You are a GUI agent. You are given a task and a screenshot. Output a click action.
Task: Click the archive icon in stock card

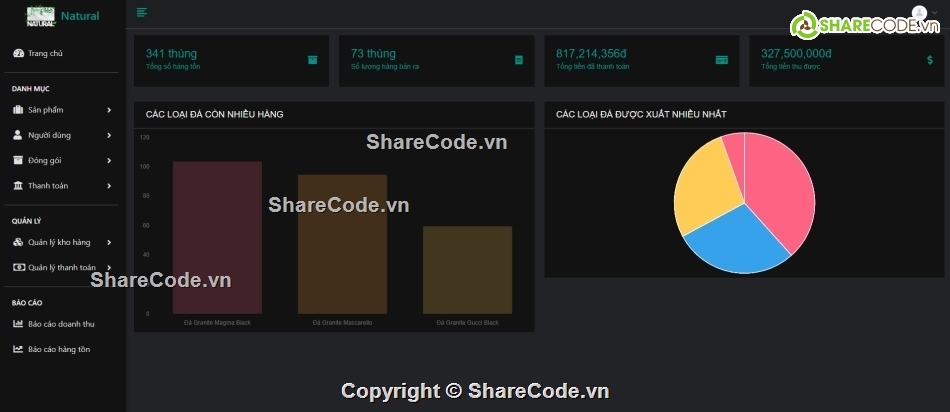pos(313,60)
